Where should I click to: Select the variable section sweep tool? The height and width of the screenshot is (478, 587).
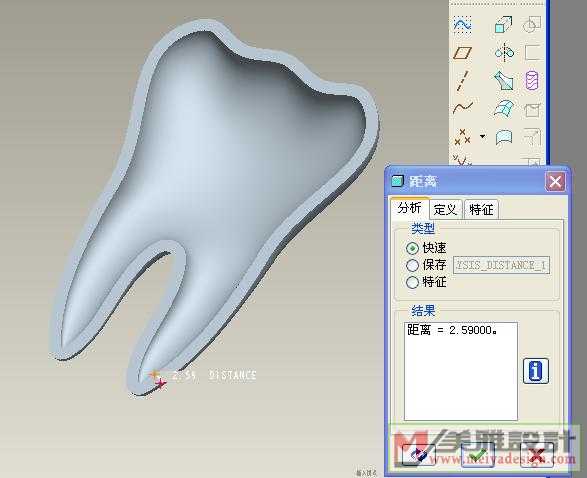504,80
